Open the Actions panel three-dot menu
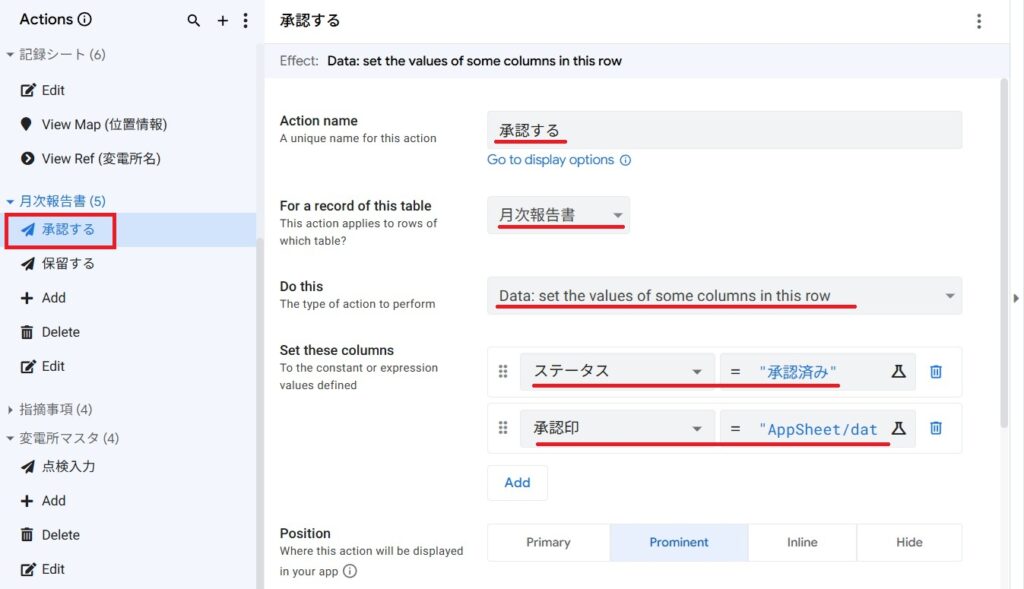The image size is (1024, 589). [x=246, y=20]
